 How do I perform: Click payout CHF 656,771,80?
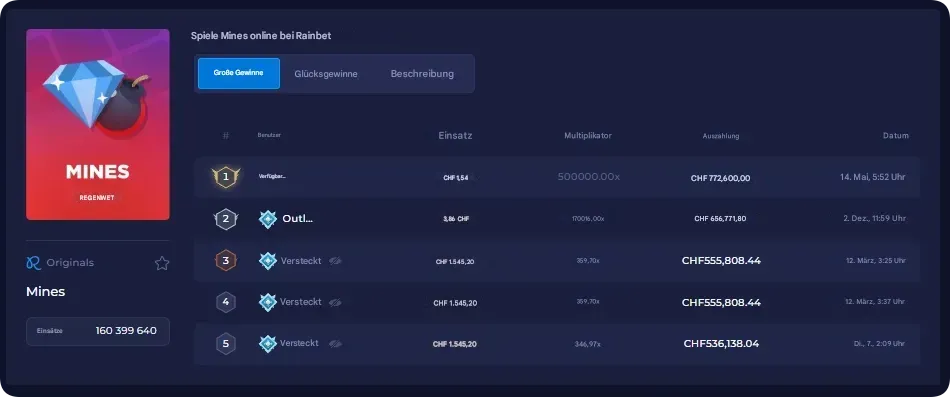[x=720, y=219]
